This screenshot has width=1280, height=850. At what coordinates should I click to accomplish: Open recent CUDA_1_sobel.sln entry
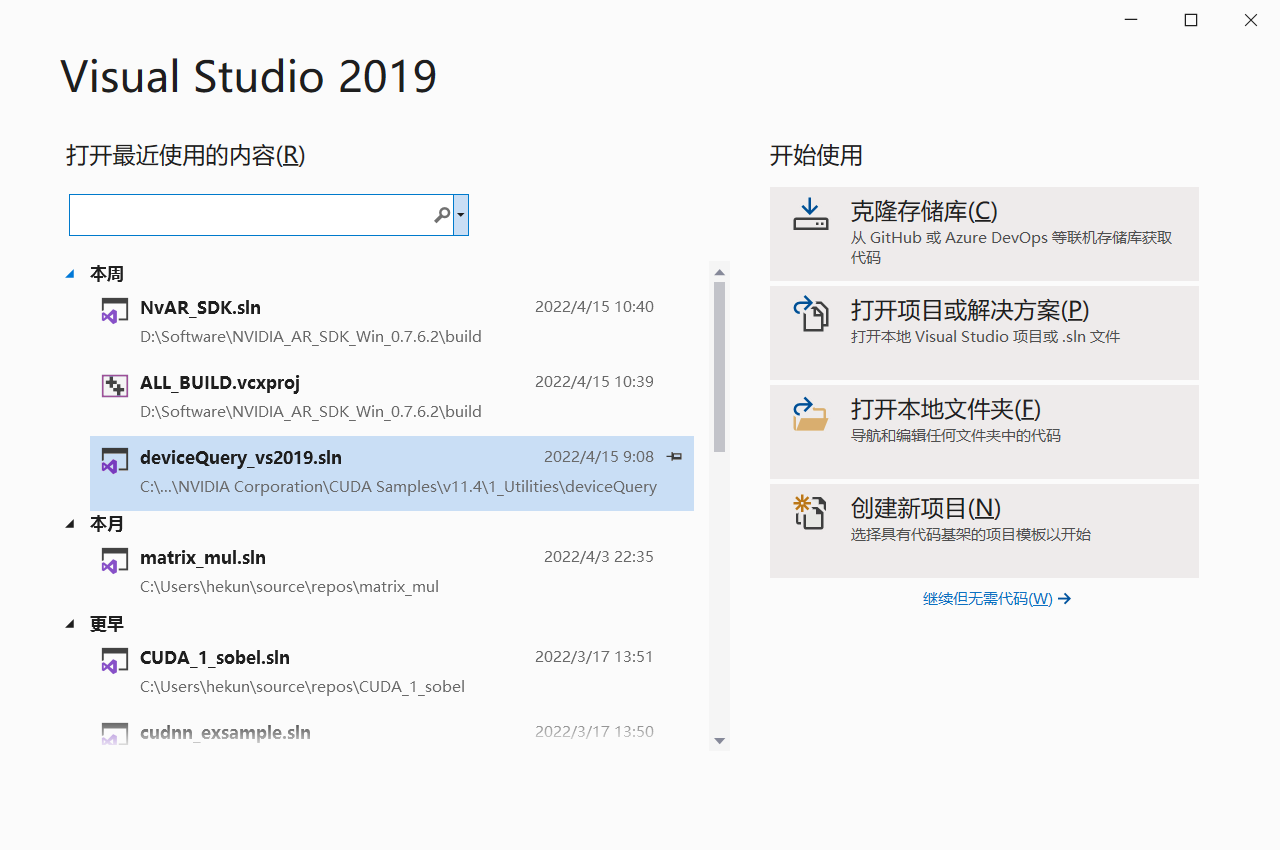pyautogui.click(x=392, y=673)
